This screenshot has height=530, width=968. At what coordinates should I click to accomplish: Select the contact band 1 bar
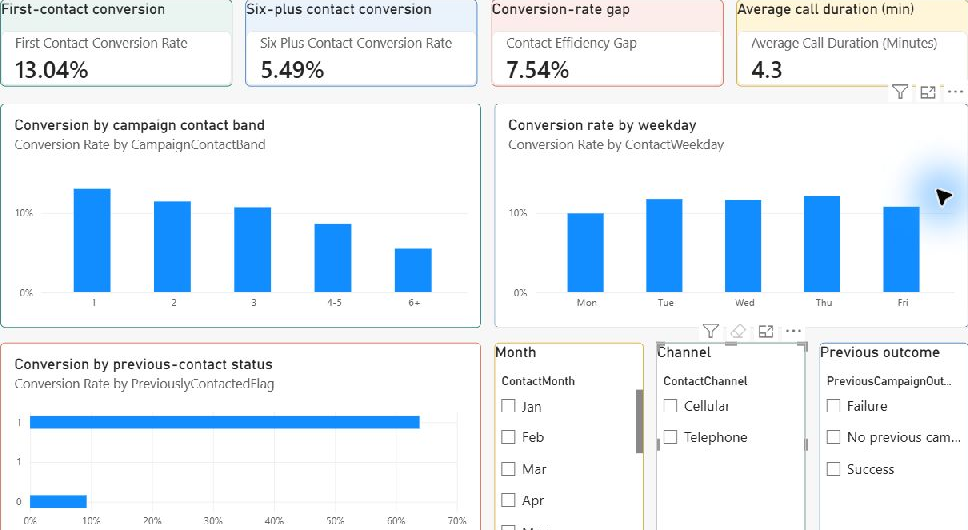click(92, 240)
